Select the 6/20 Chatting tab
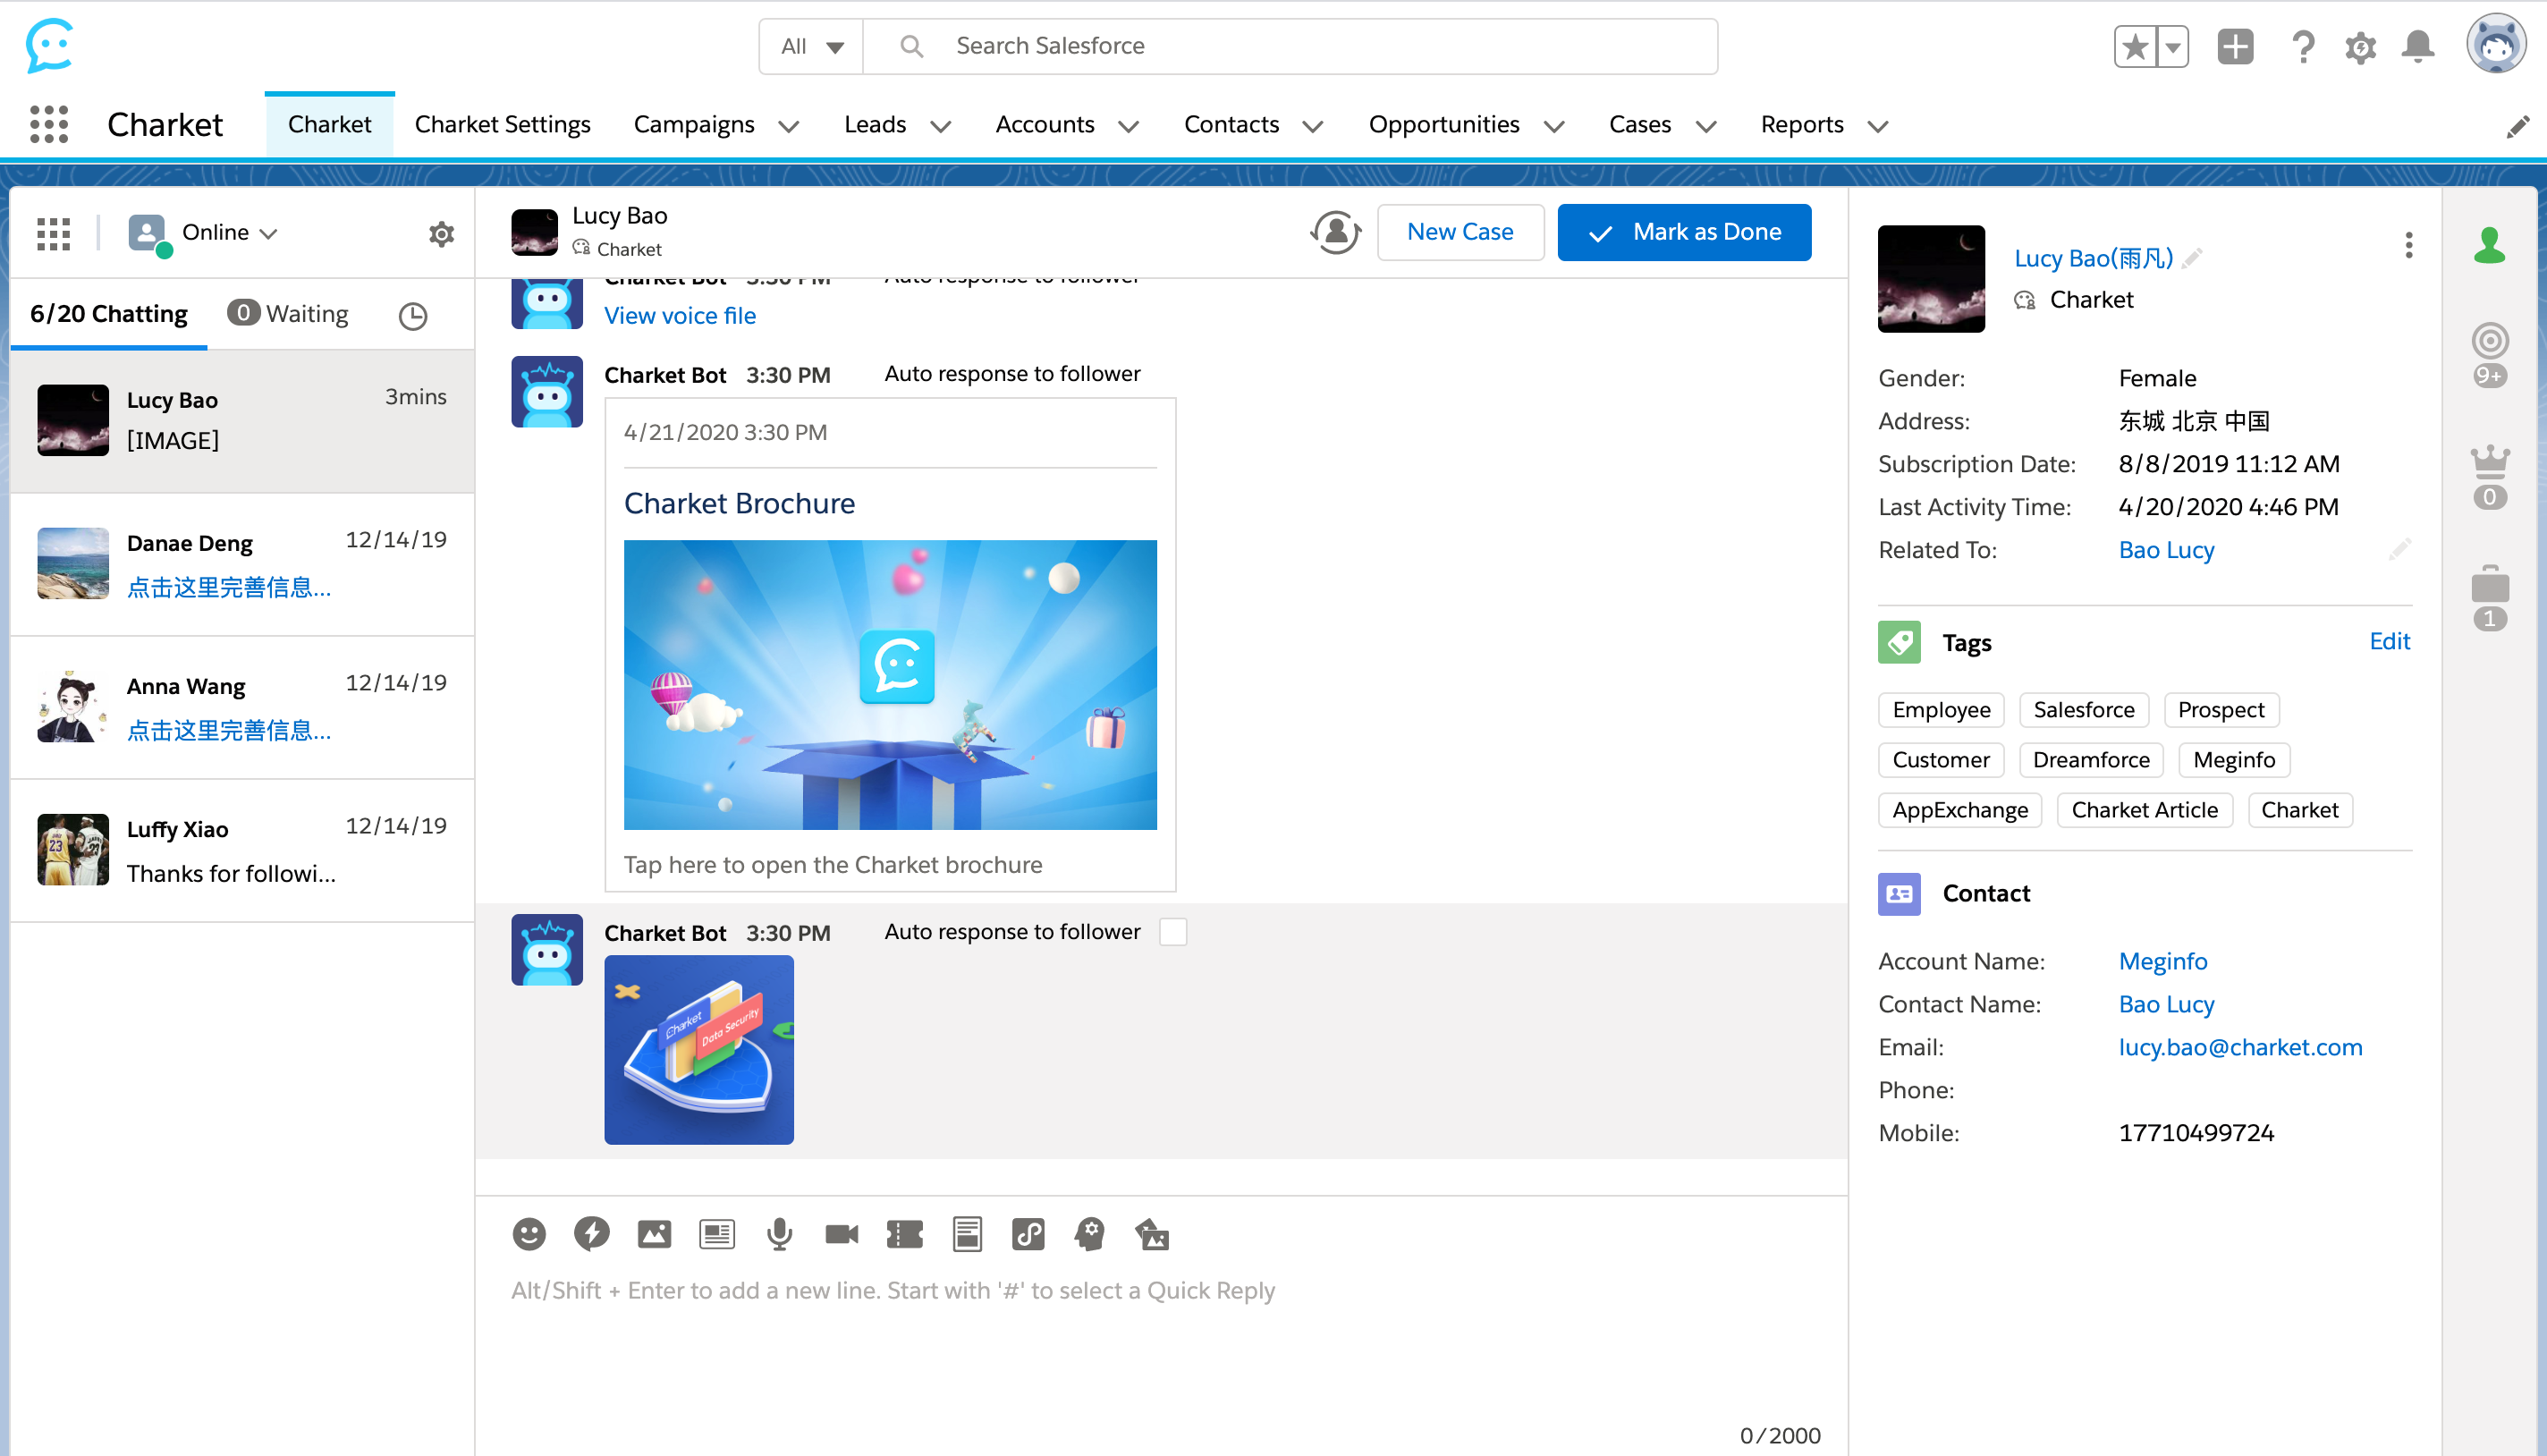Viewport: 2547px width, 1456px height. tap(109, 314)
